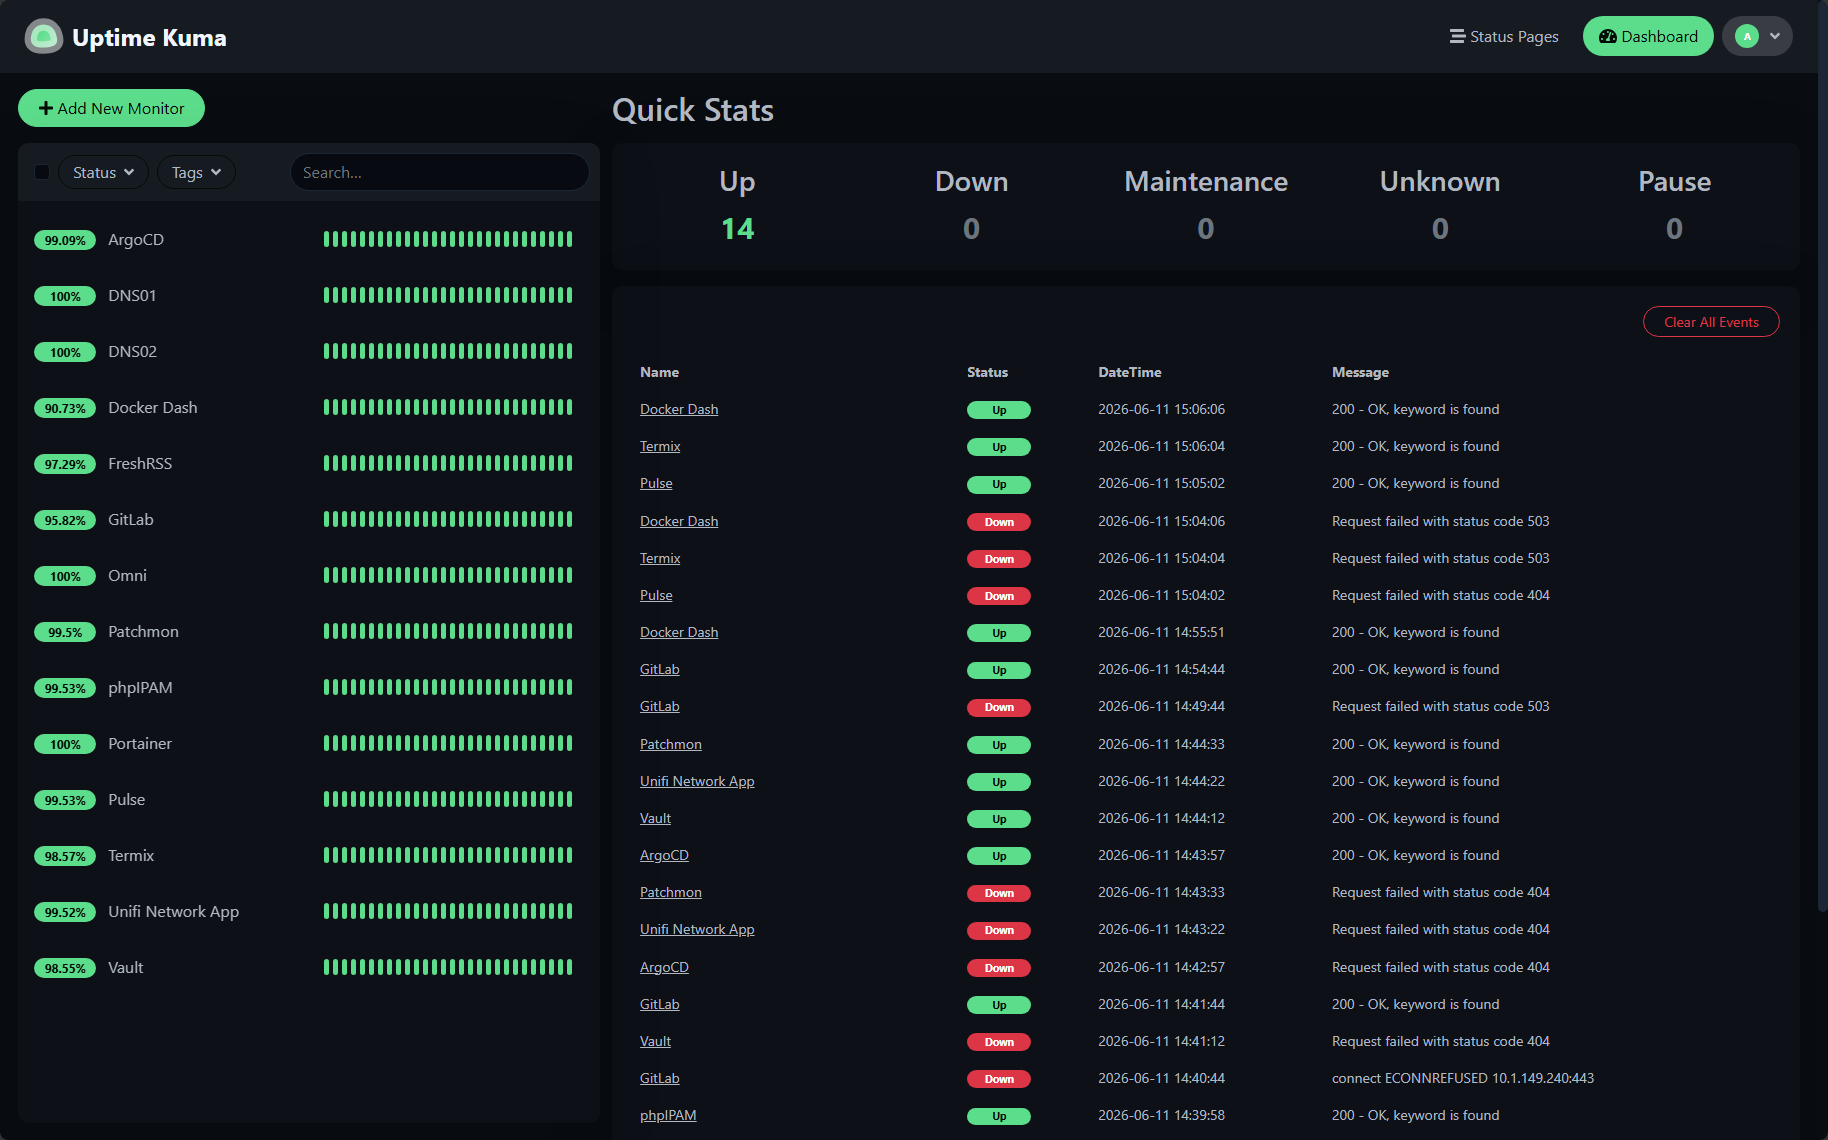
Task: Click the Up count 14
Action: 737,229
